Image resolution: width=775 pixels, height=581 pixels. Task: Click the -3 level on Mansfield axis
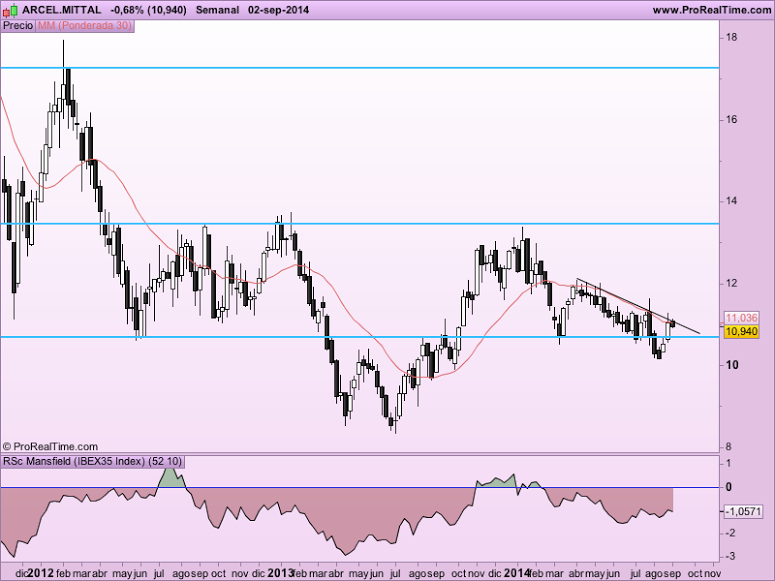729,557
